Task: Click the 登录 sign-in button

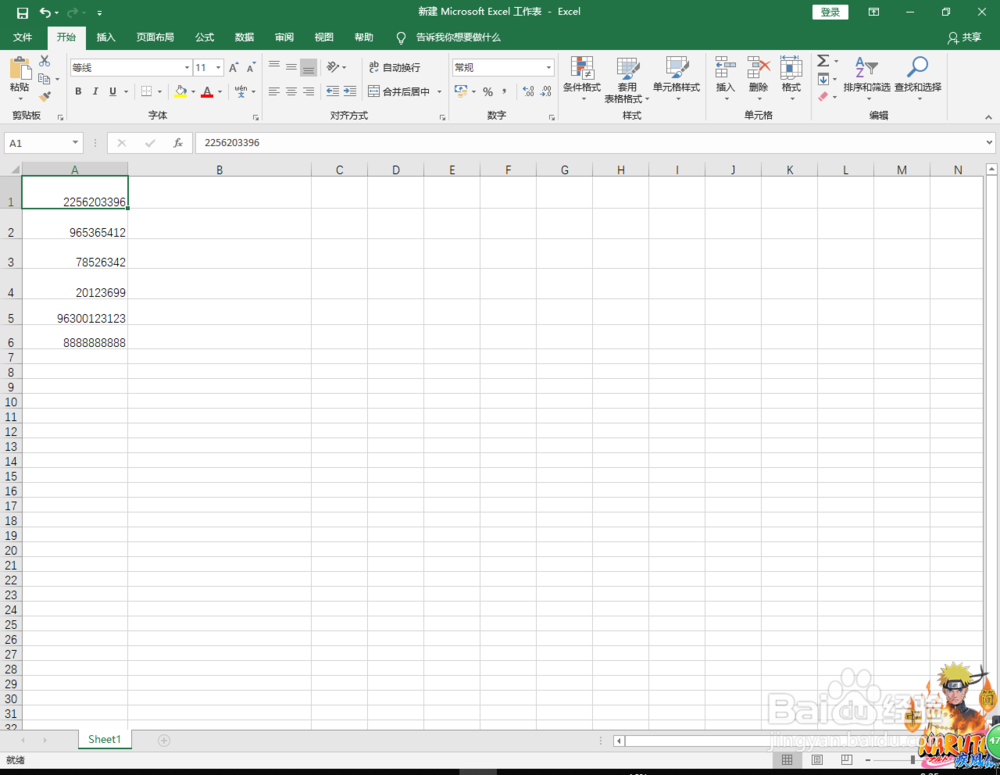Action: pyautogui.click(x=830, y=12)
